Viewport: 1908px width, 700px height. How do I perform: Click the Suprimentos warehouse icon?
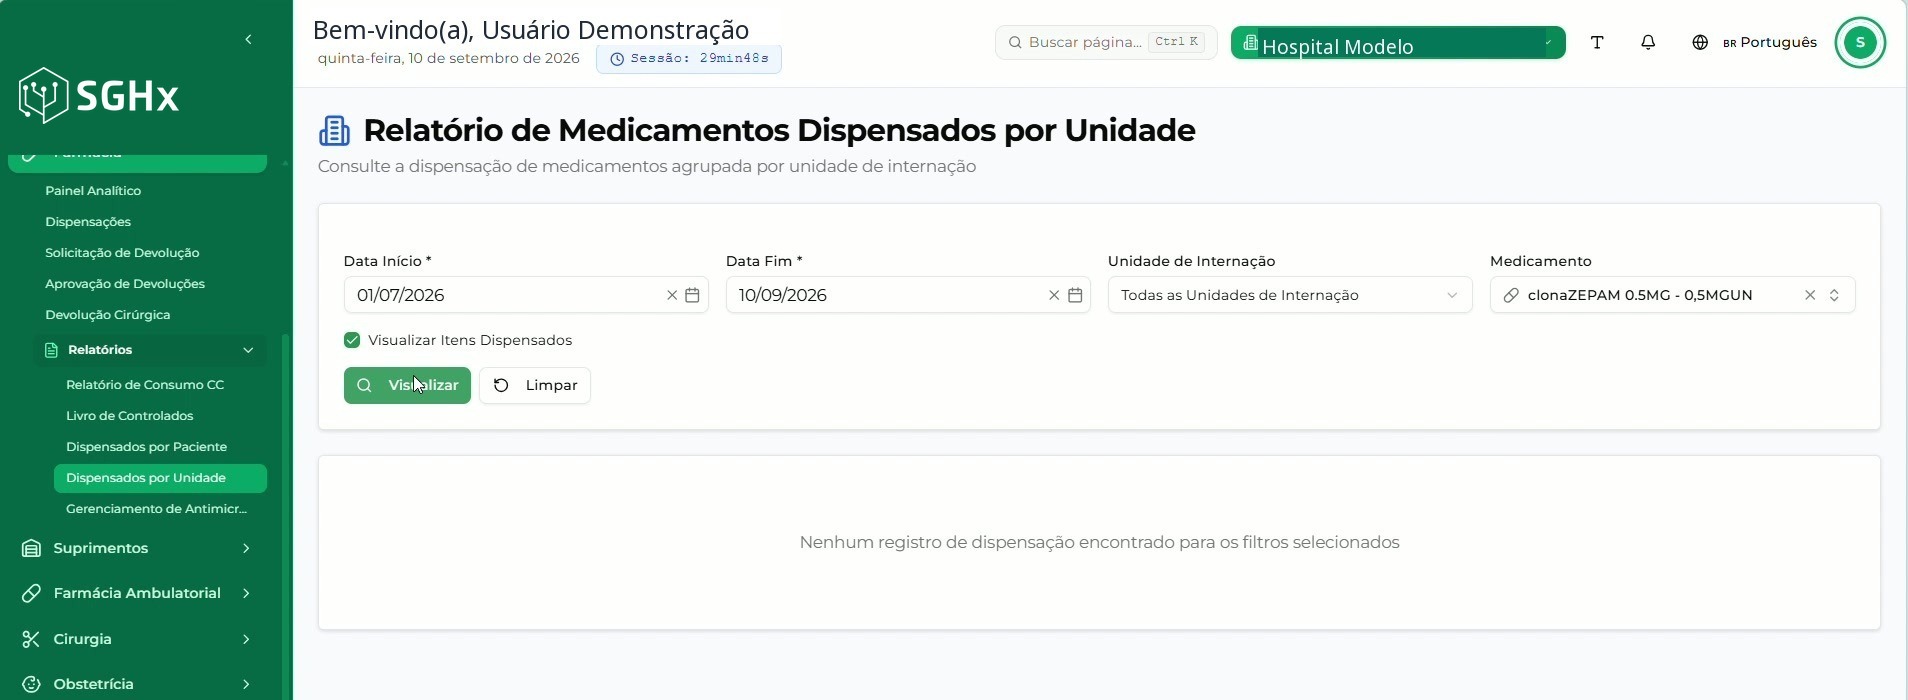pos(31,548)
